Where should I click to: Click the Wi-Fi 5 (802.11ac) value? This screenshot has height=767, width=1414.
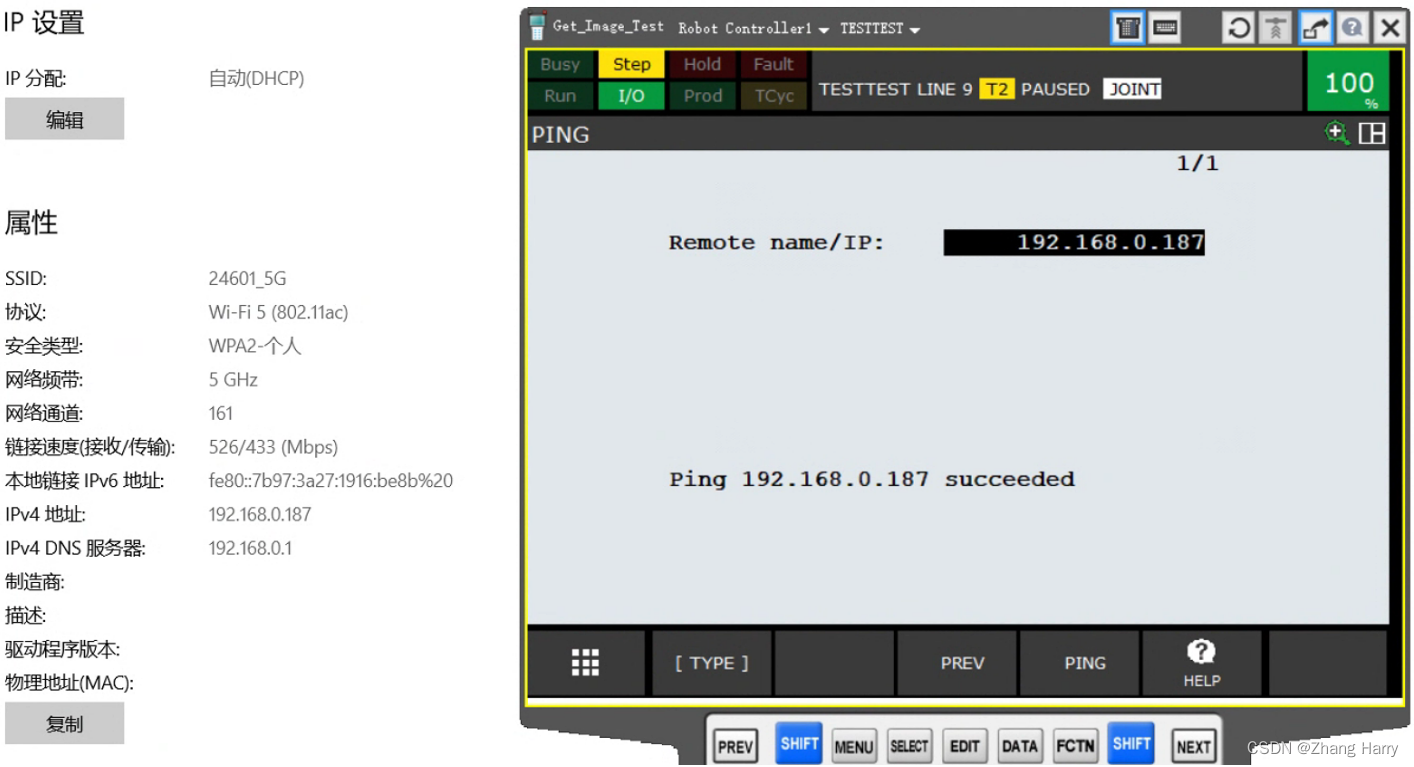pyautogui.click(x=278, y=312)
